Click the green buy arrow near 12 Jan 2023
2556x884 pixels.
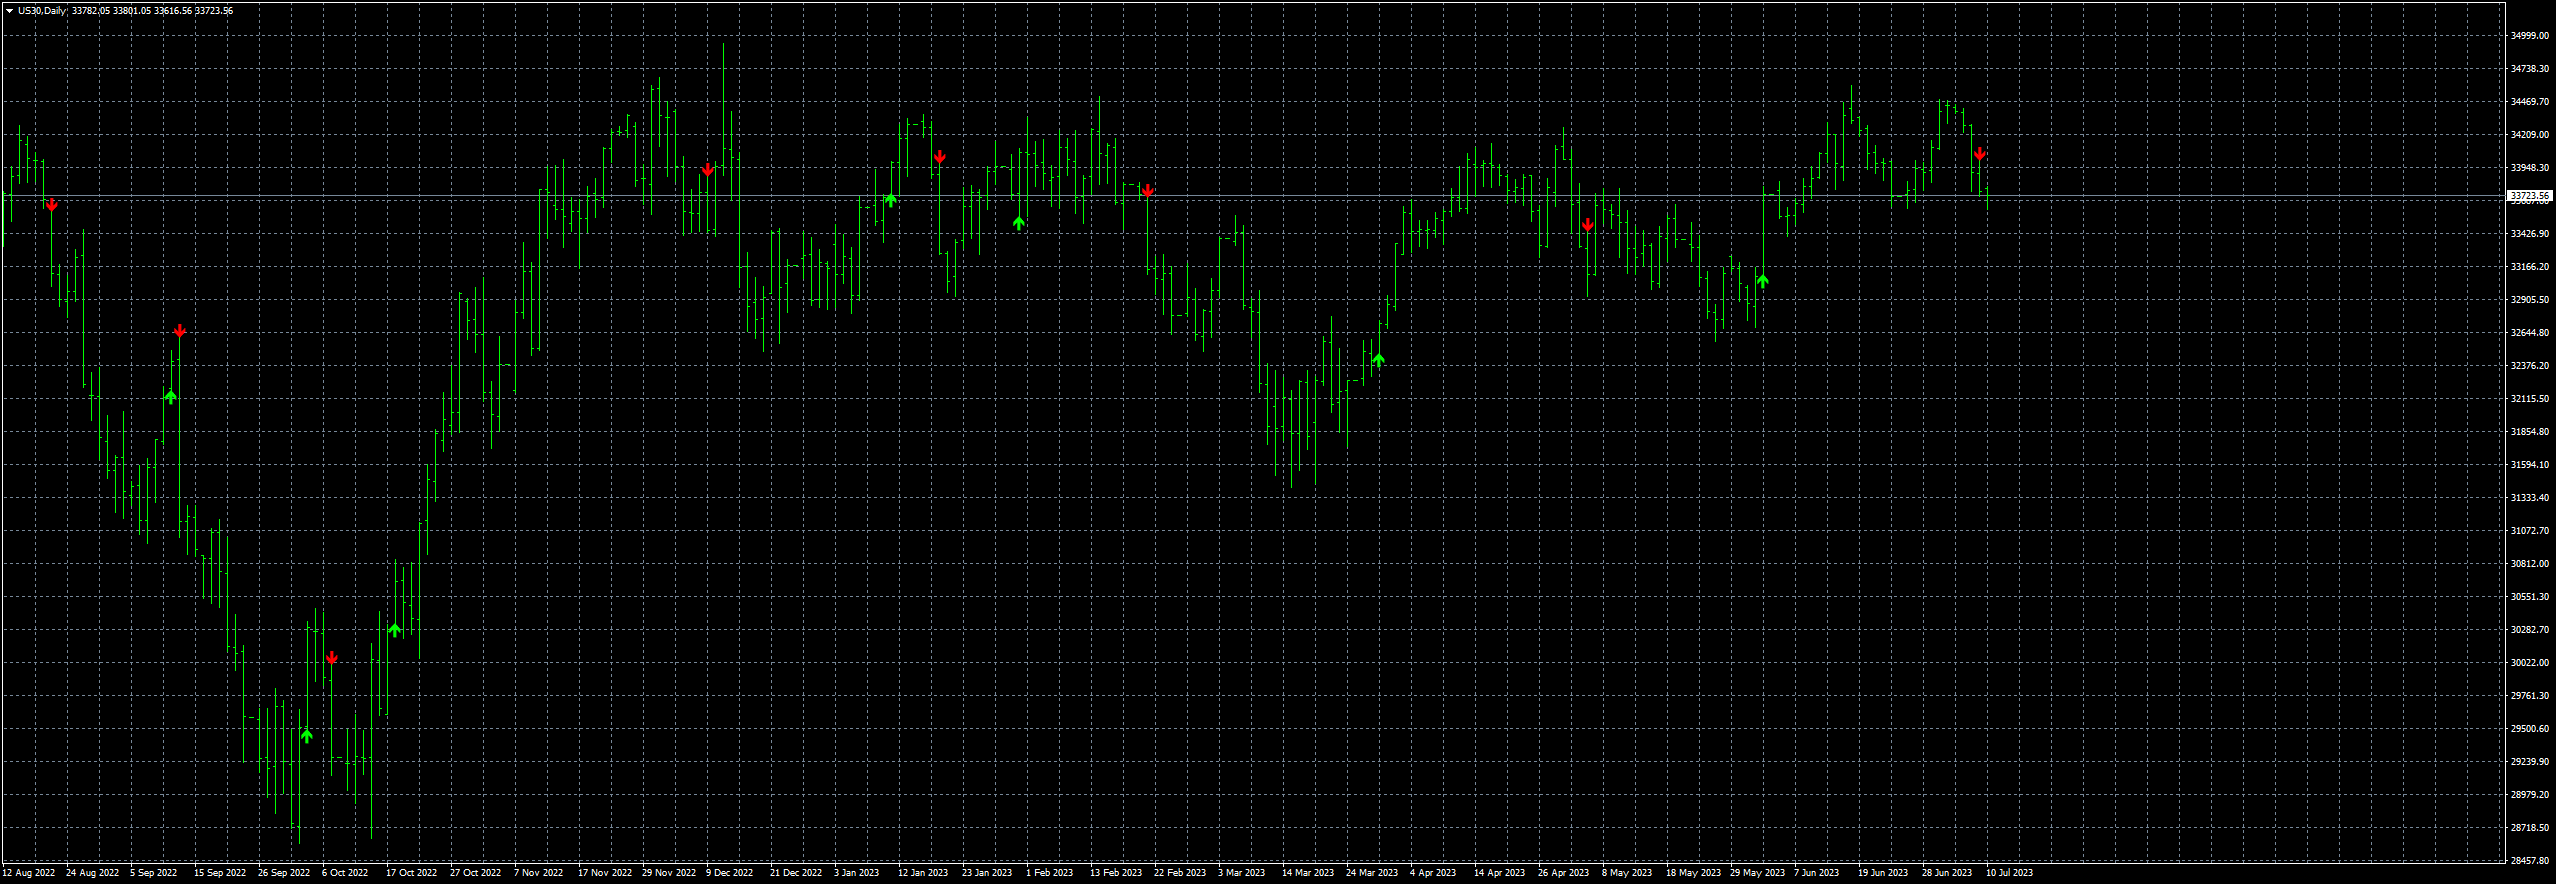(x=890, y=200)
